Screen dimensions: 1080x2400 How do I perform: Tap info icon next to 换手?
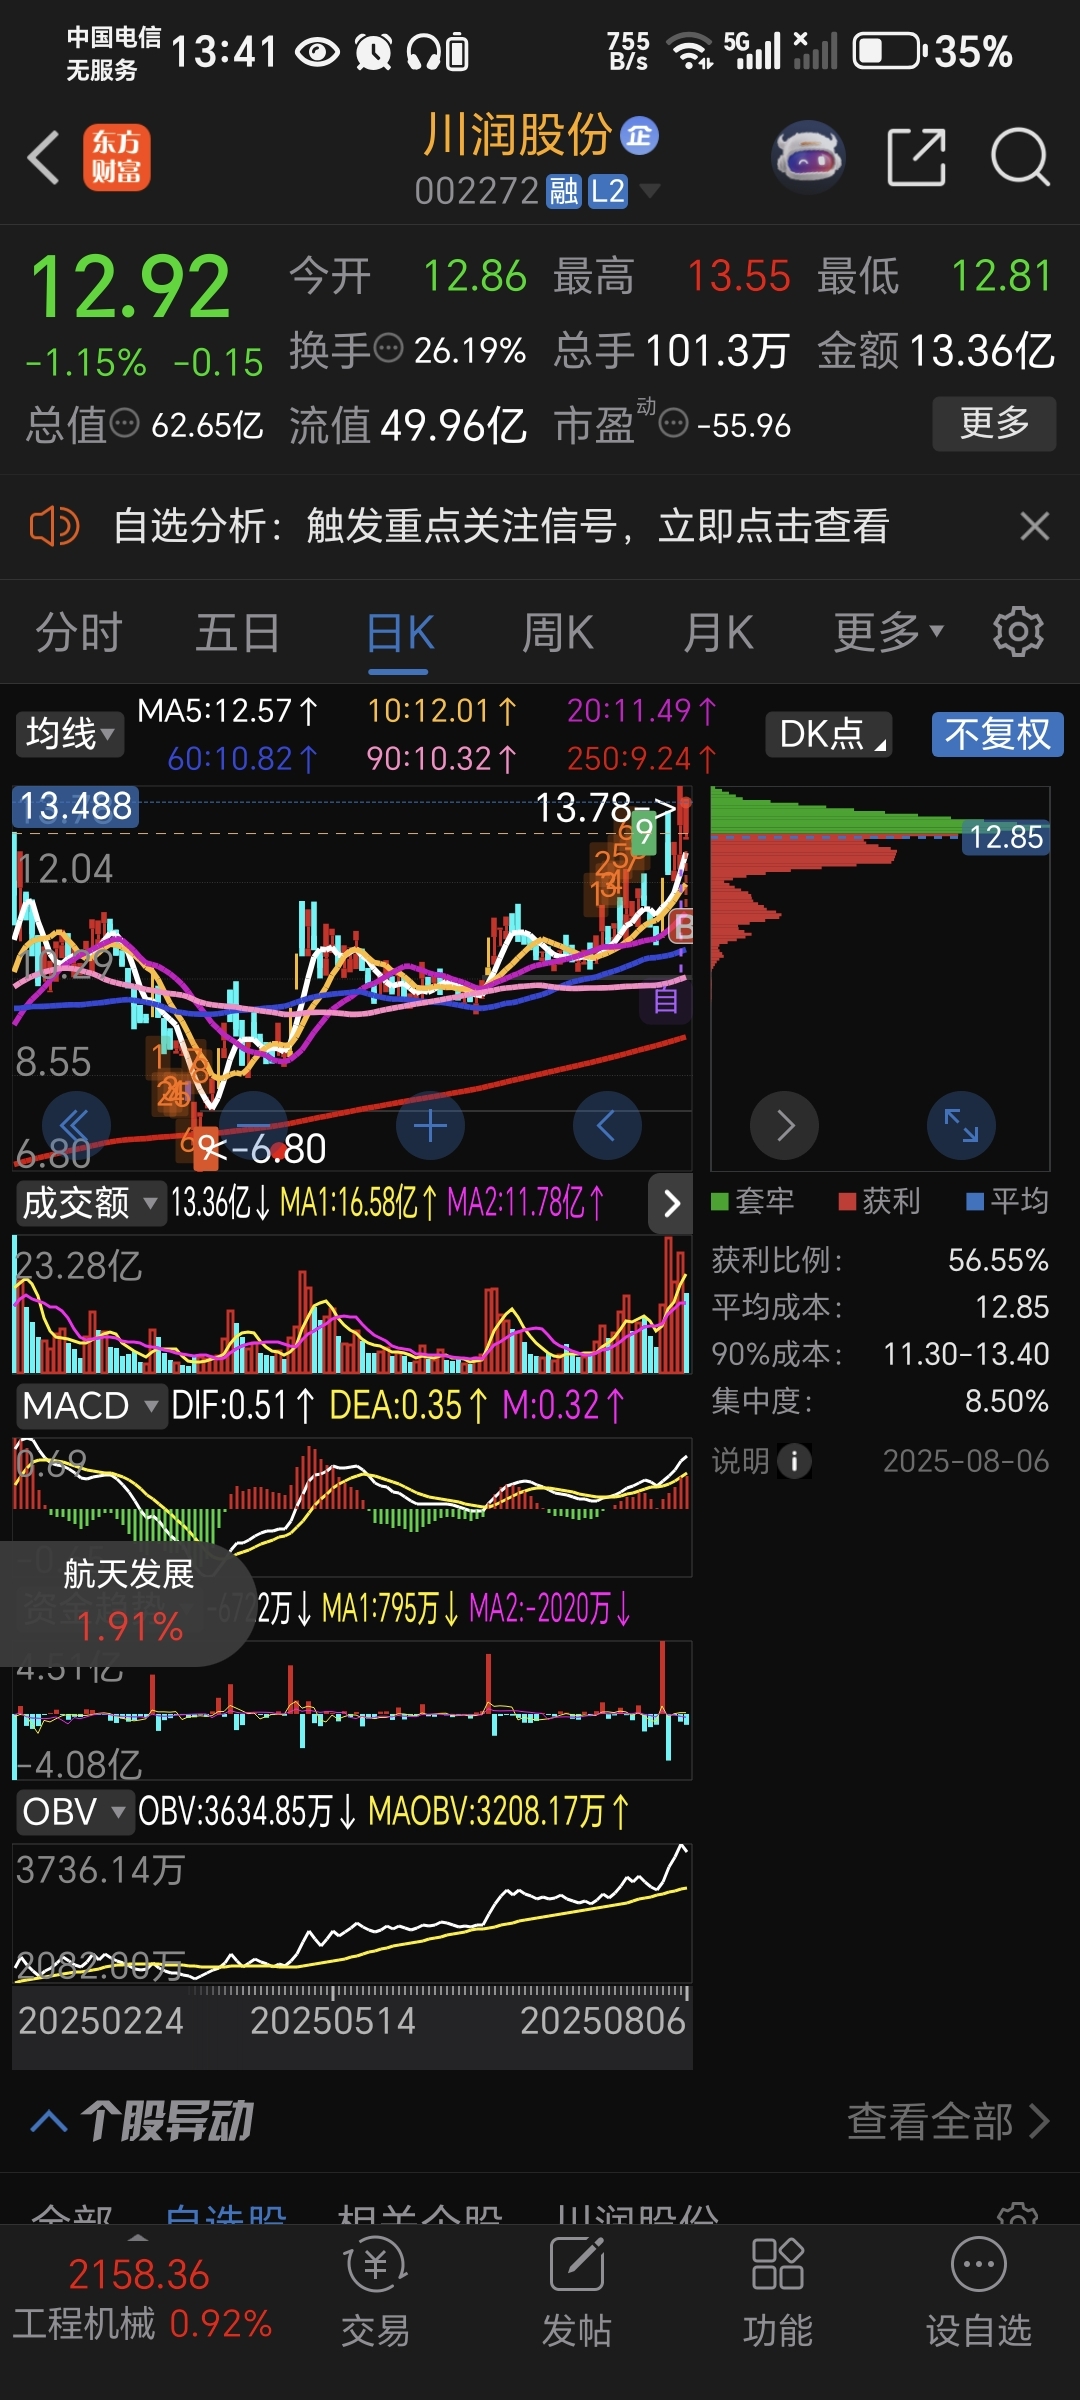[388, 348]
